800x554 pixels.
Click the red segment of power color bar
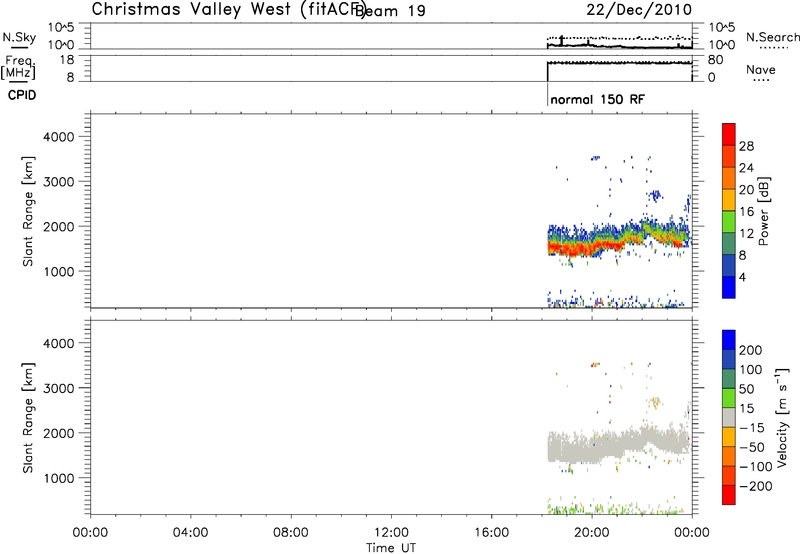(729, 134)
